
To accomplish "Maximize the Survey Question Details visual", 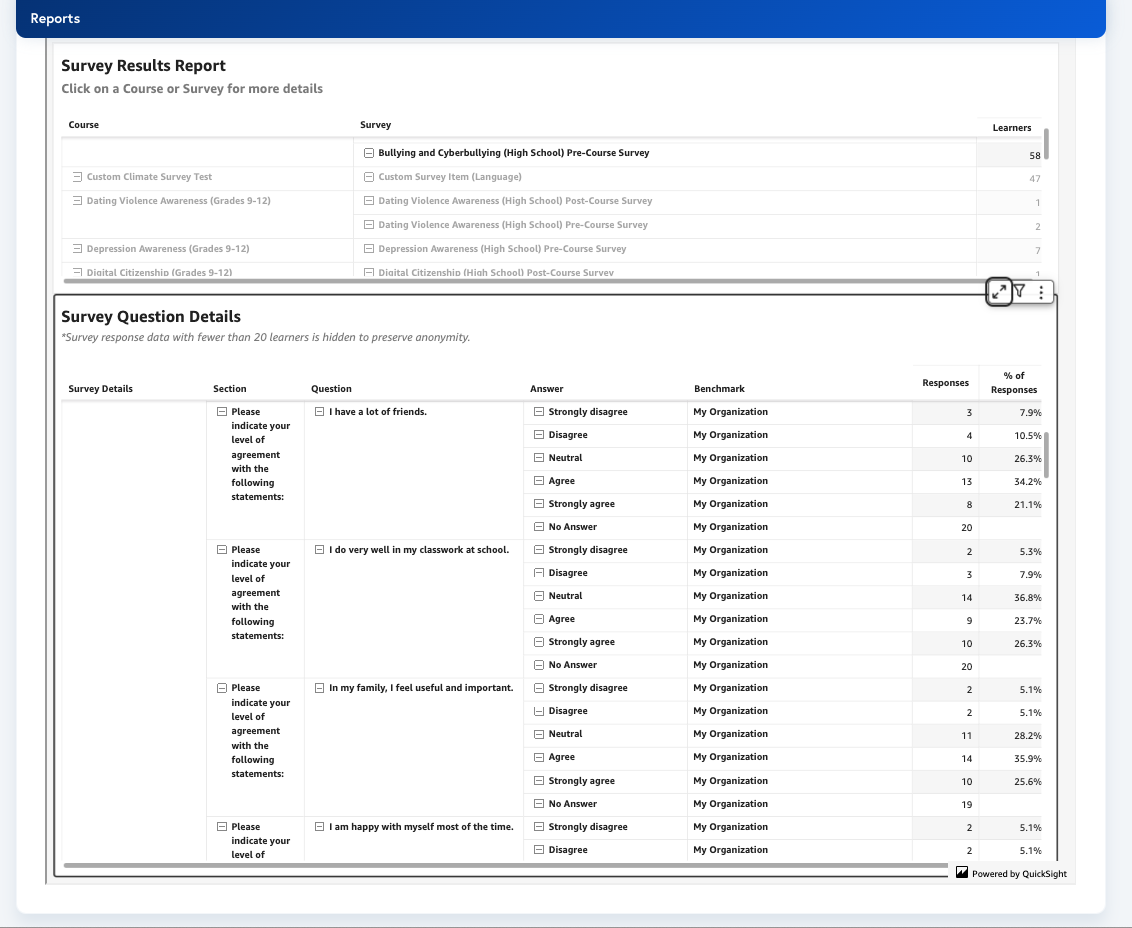I will (1000, 292).
